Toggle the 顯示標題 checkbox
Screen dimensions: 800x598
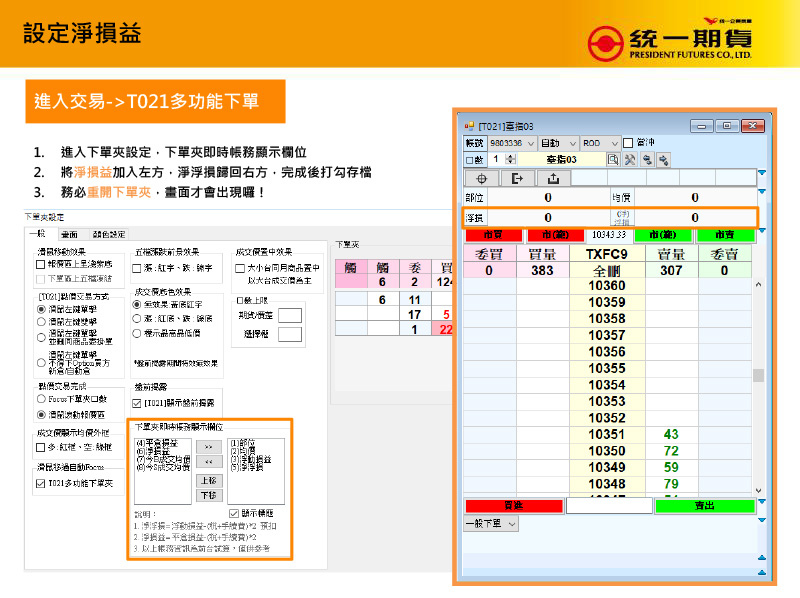click(234, 513)
